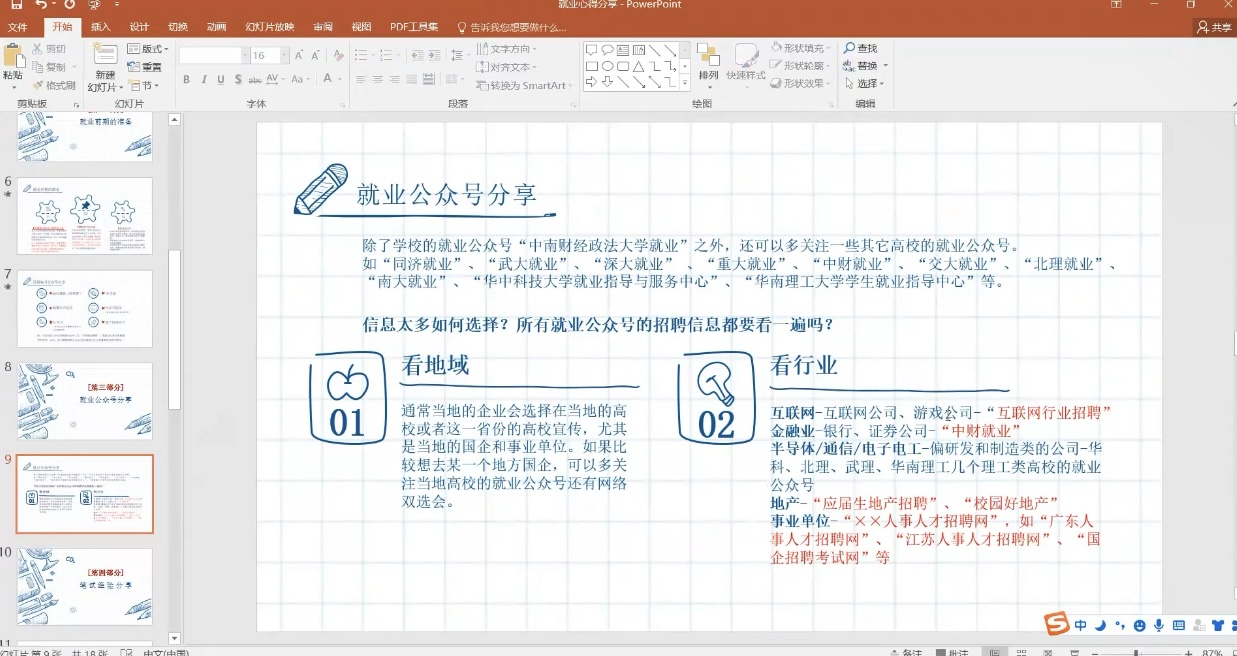Toggle center text alignment
The height and width of the screenshot is (656, 1237).
tap(377, 80)
